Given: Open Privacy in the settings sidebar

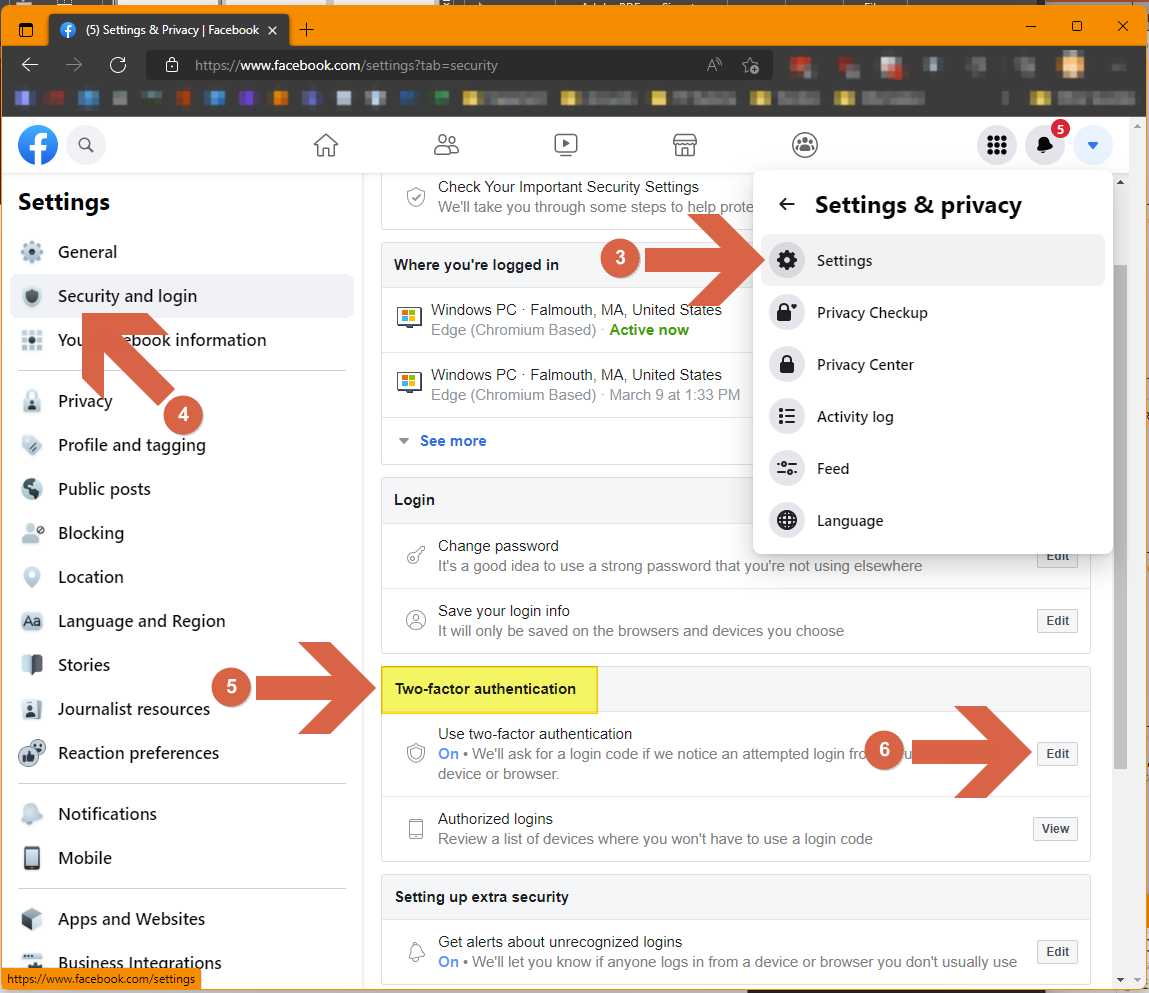Looking at the screenshot, I should tap(182, 401).
